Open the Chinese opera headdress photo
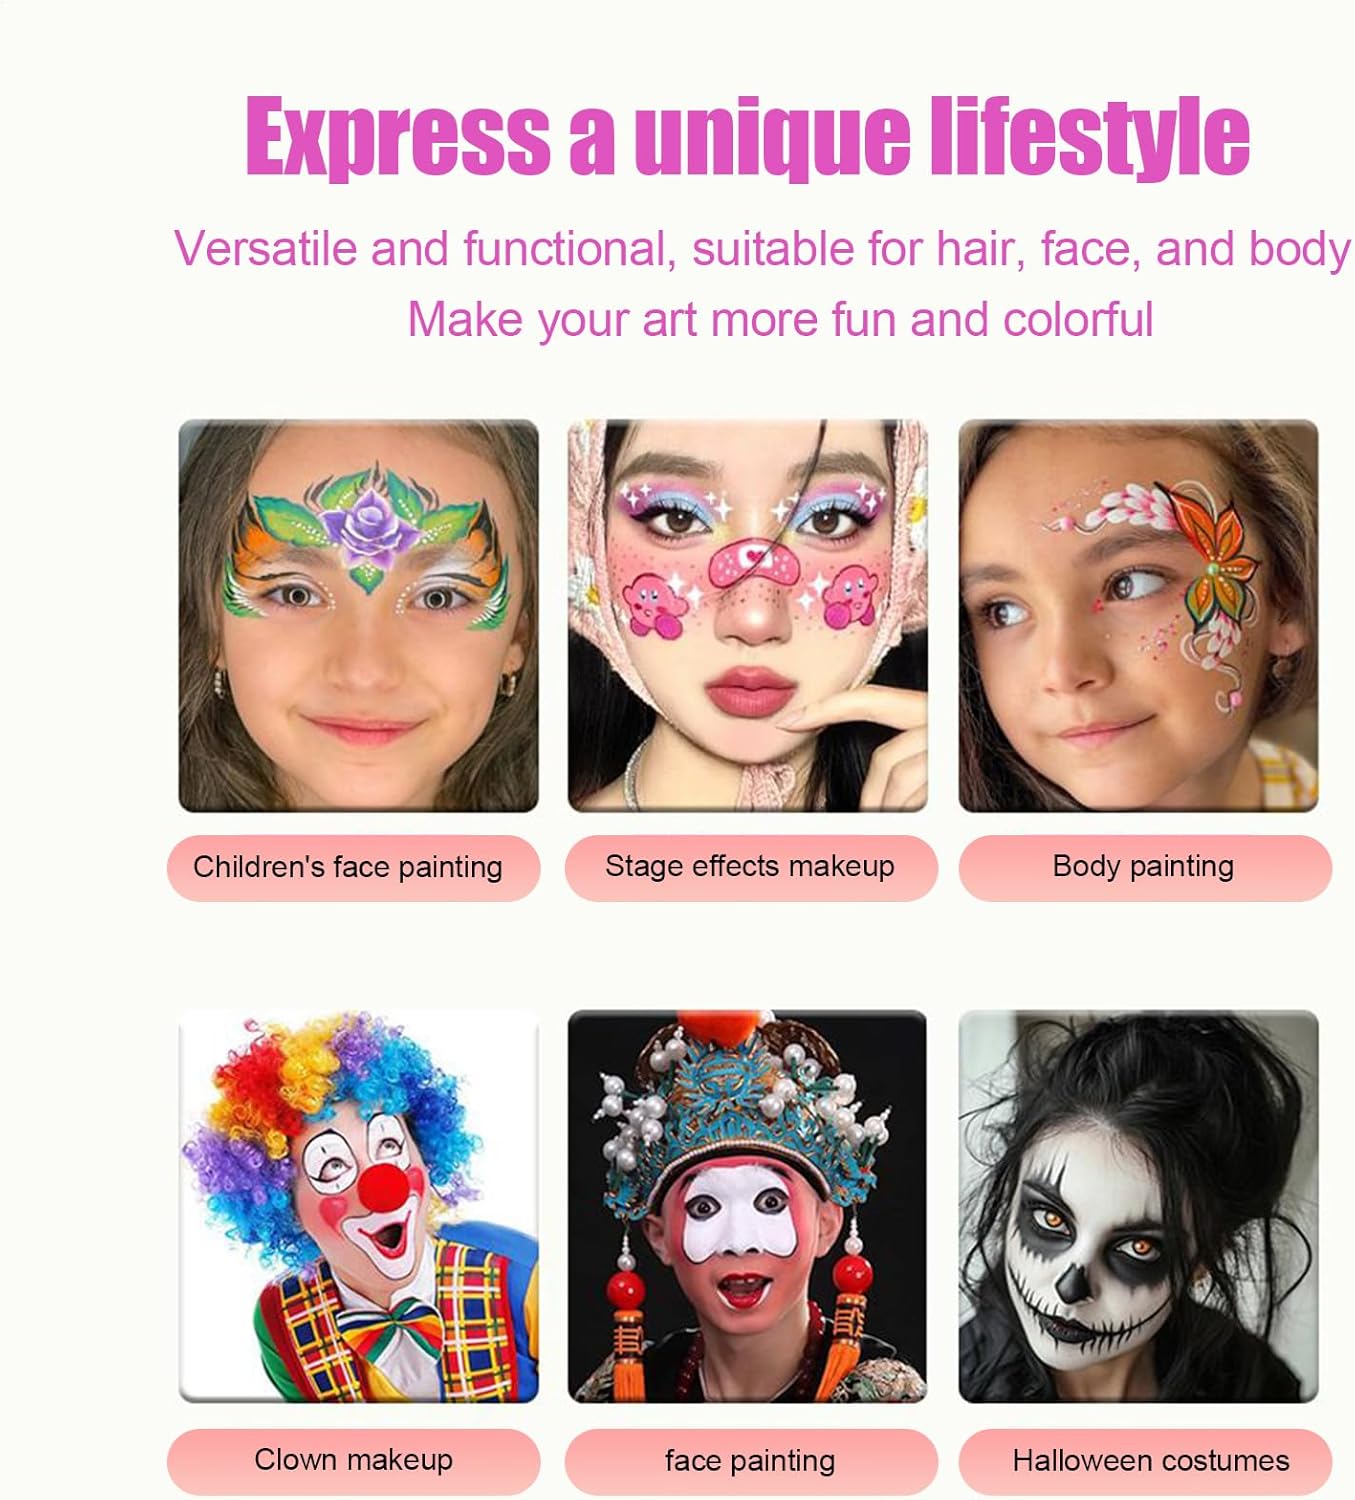 (x=747, y=1206)
